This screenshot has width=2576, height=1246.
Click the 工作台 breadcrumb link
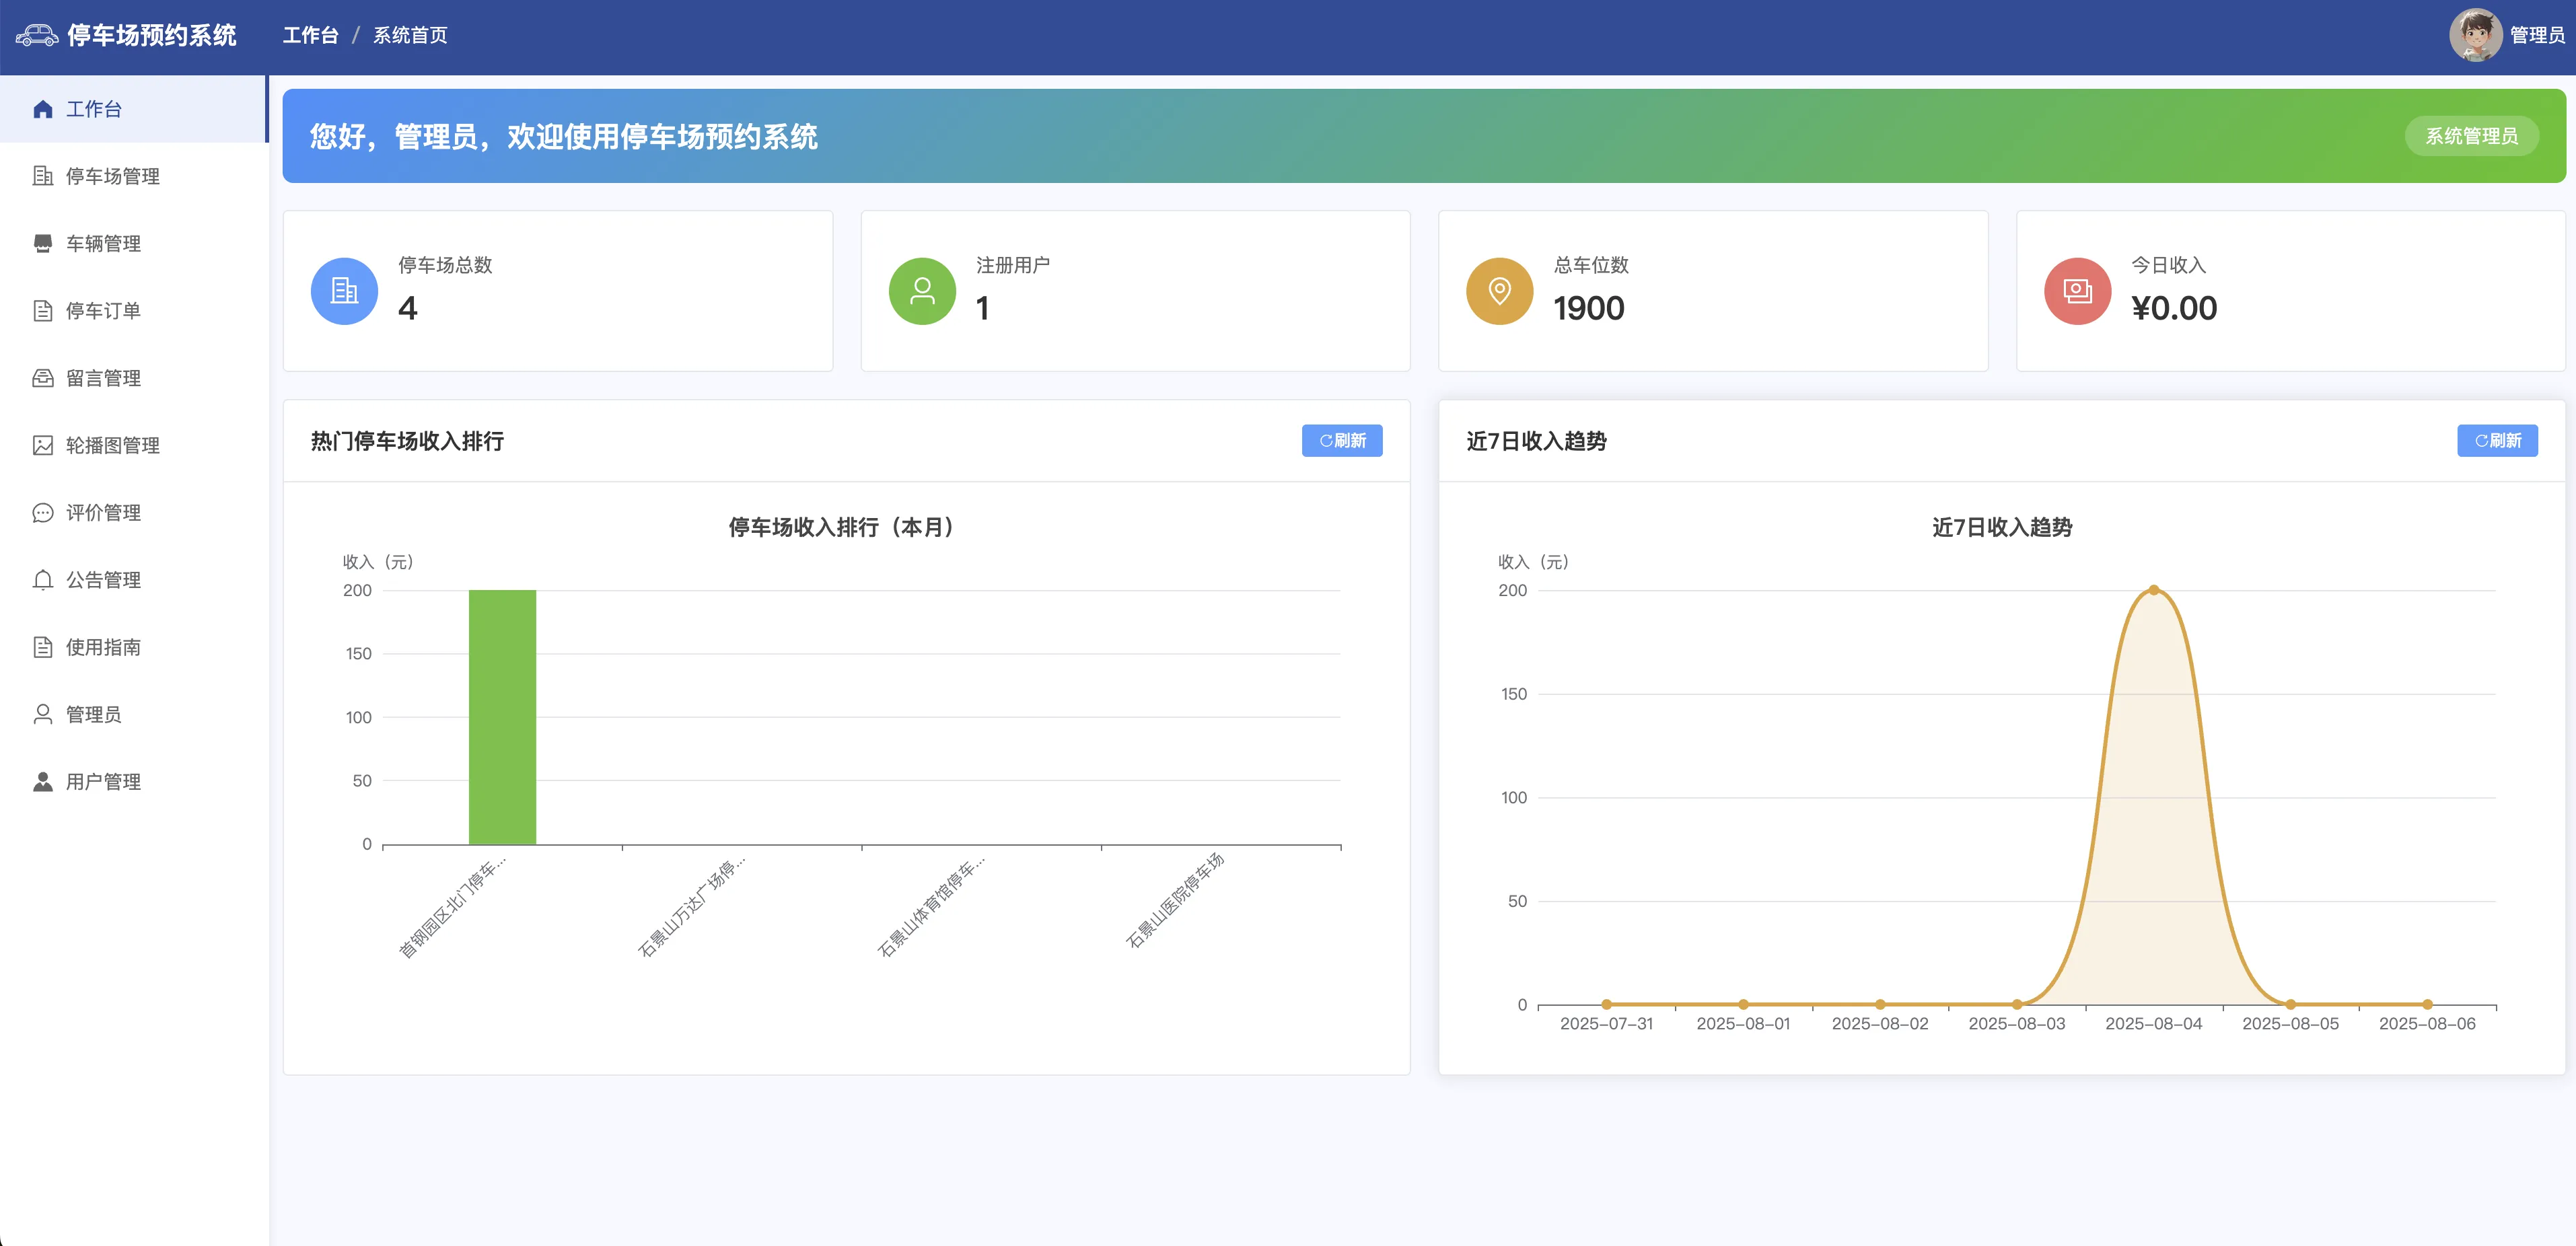[x=310, y=36]
